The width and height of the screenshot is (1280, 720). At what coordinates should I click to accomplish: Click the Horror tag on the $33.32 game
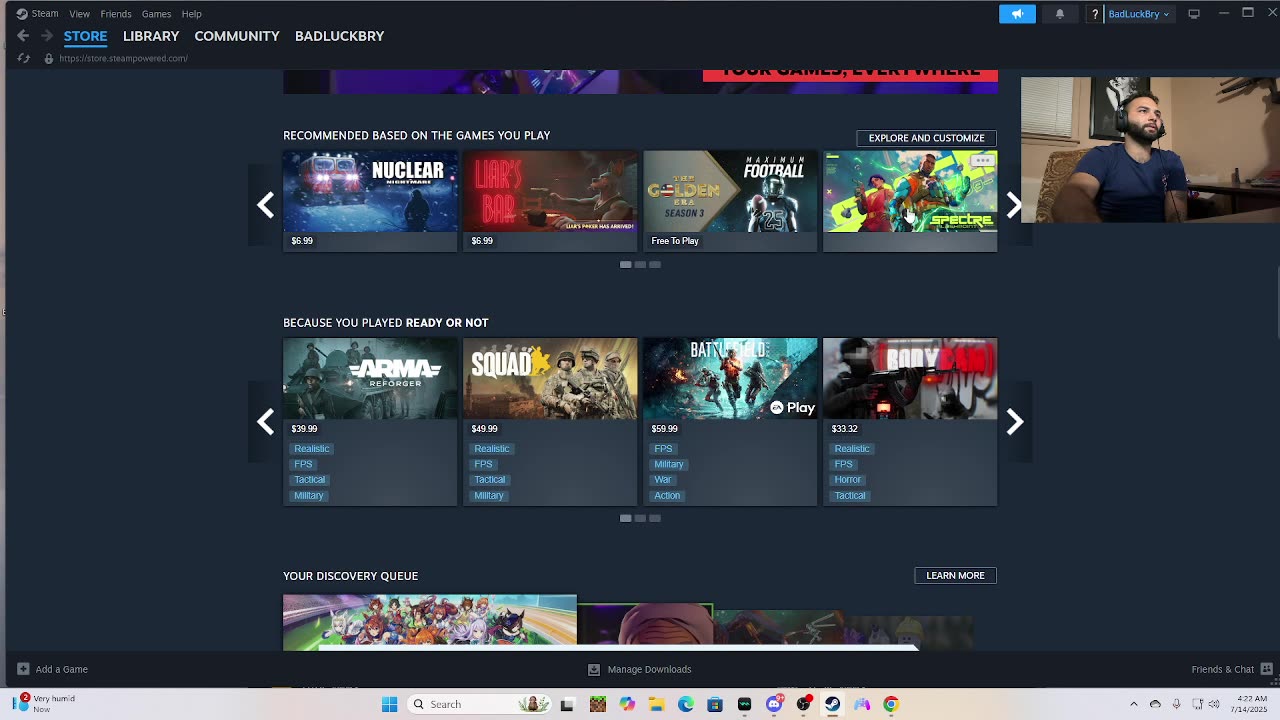coord(847,480)
